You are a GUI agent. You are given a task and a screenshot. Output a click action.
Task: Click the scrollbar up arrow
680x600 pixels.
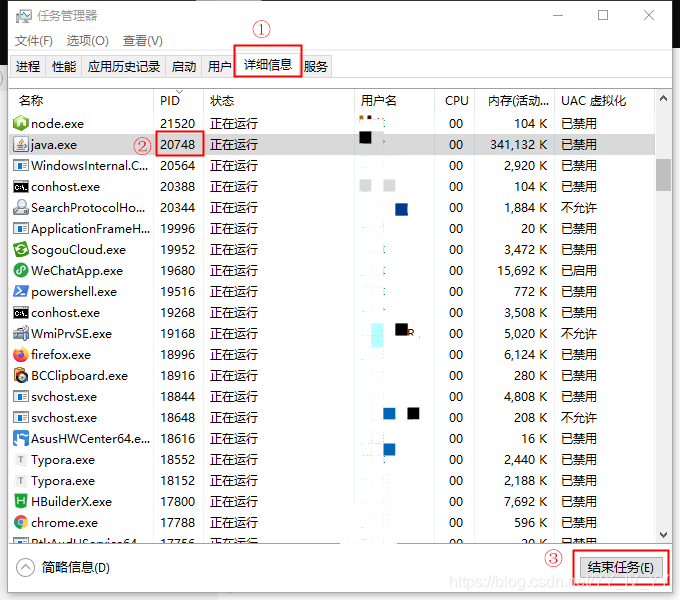click(663, 99)
